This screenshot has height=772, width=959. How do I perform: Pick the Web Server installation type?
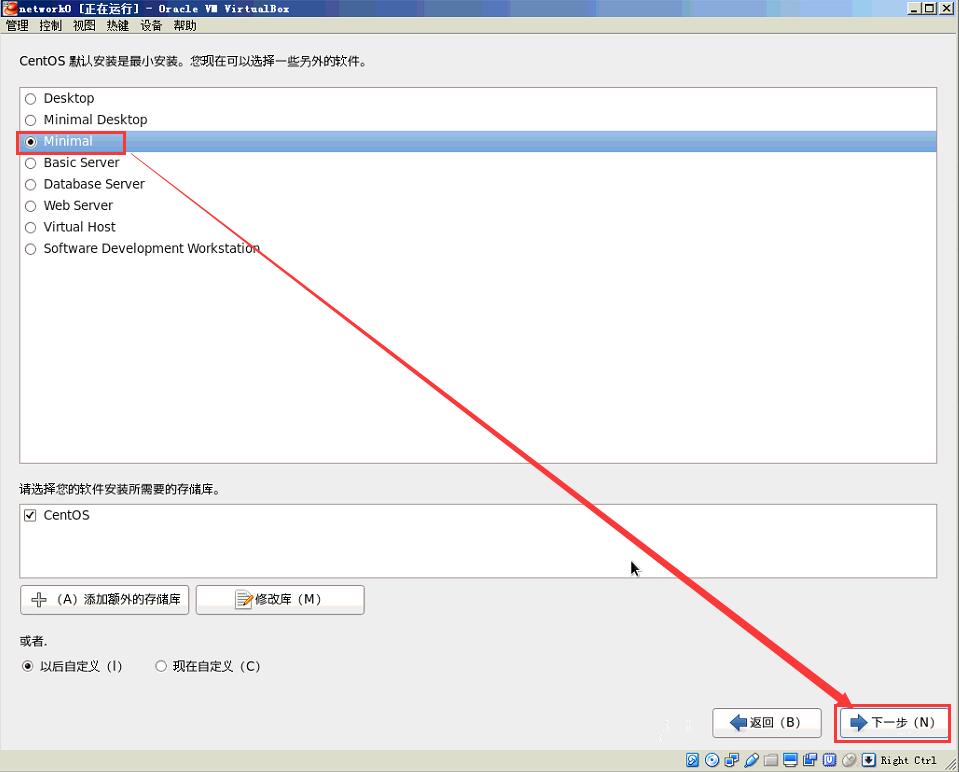pyautogui.click(x=31, y=206)
